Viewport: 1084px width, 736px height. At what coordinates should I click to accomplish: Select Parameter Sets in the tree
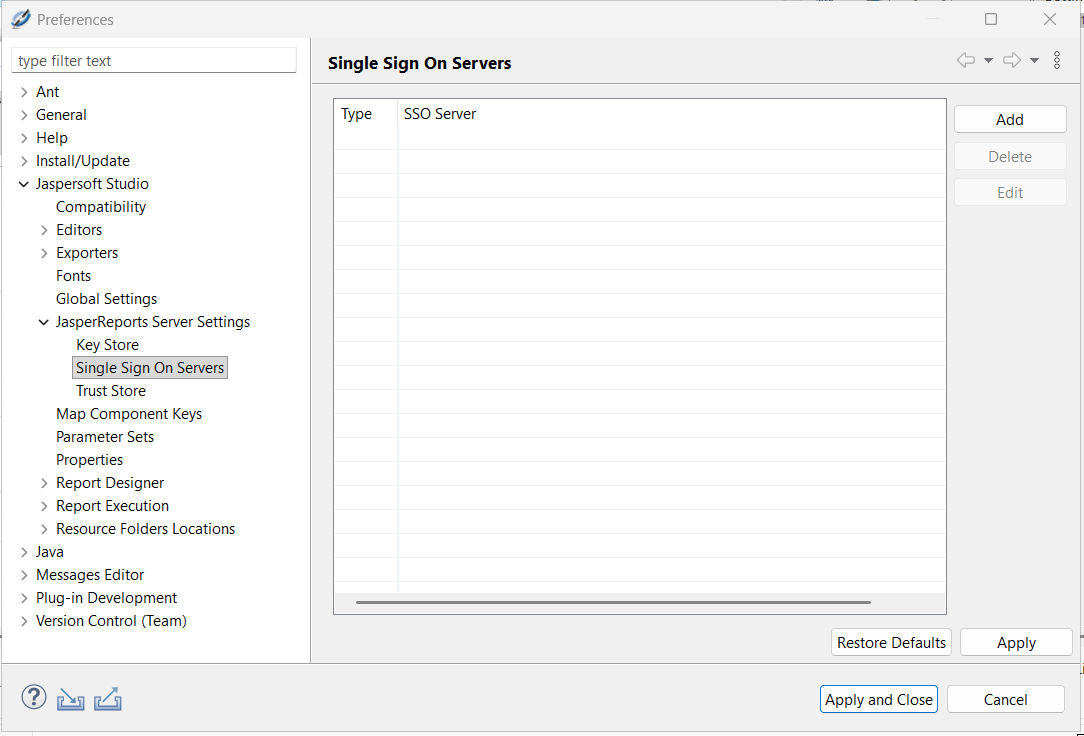click(x=105, y=437)
